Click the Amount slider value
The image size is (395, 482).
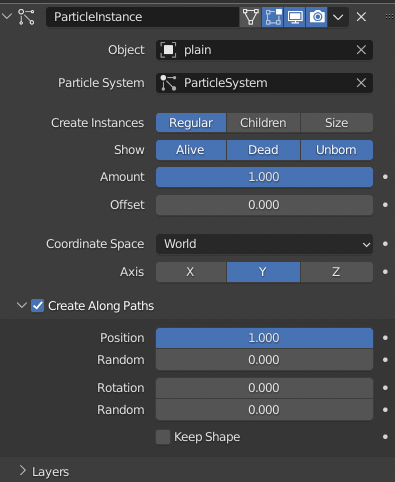click(x=264, y=177)
